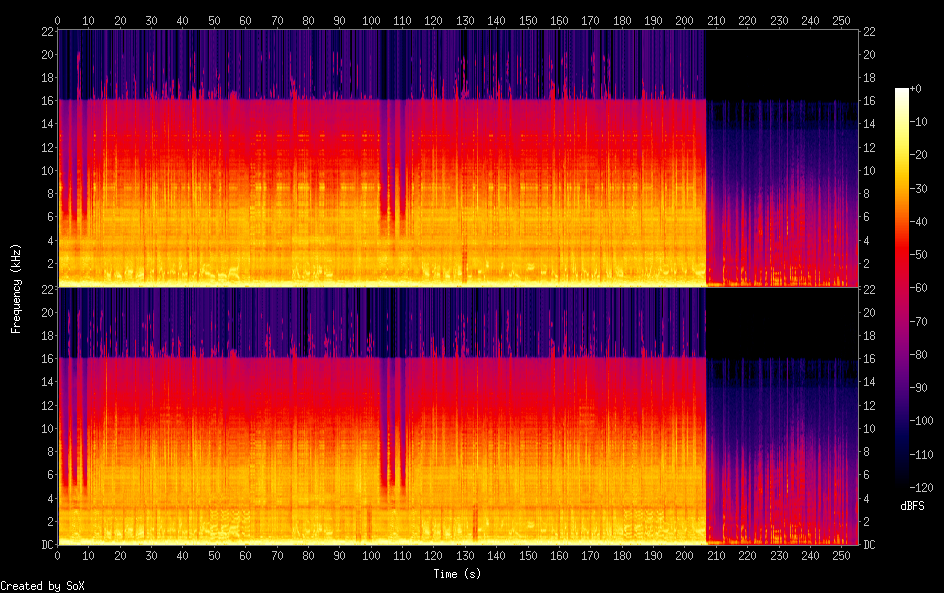Viewport: 944px width, 593px height.
Task: Click the '100' tick on the bottom time axis
Action: tap(371, 556)
